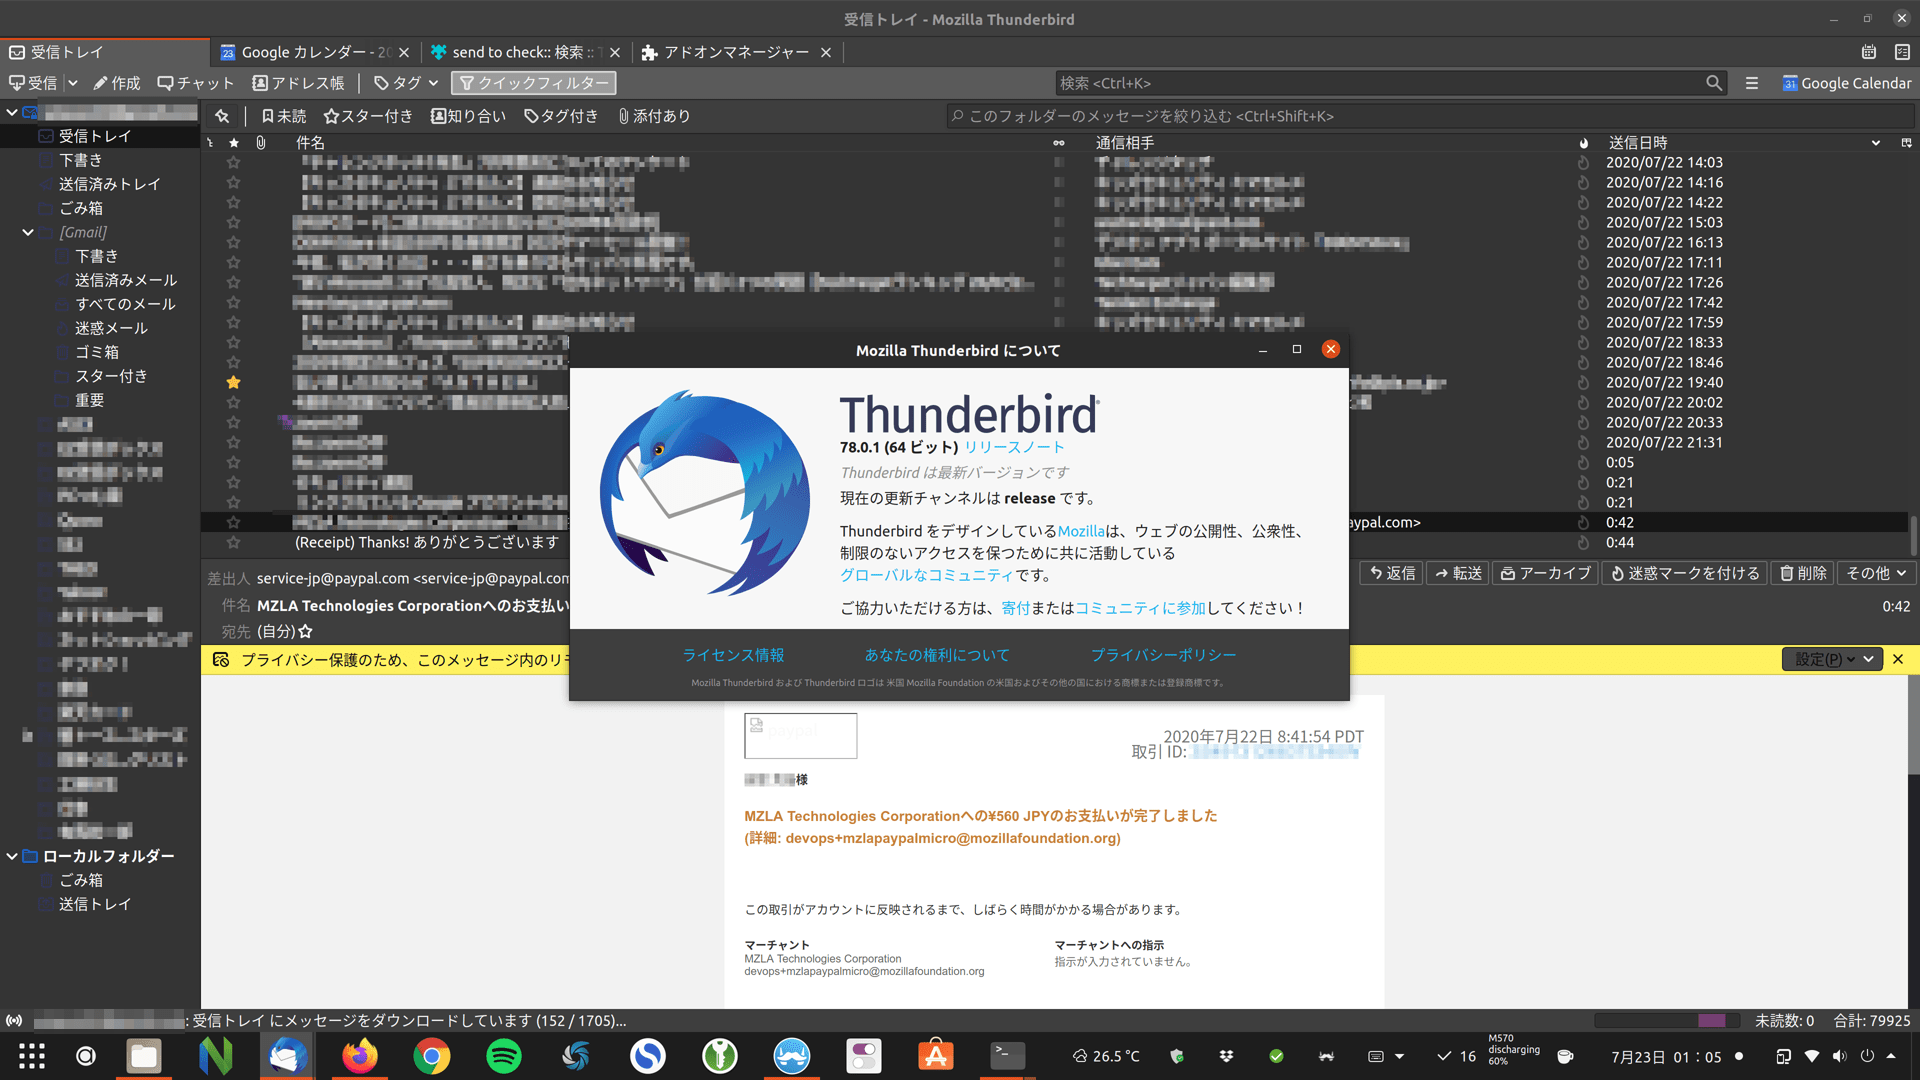Open the アドレス帳 address book
This screenshot has width=1920, height=1080.
(299, 83)
